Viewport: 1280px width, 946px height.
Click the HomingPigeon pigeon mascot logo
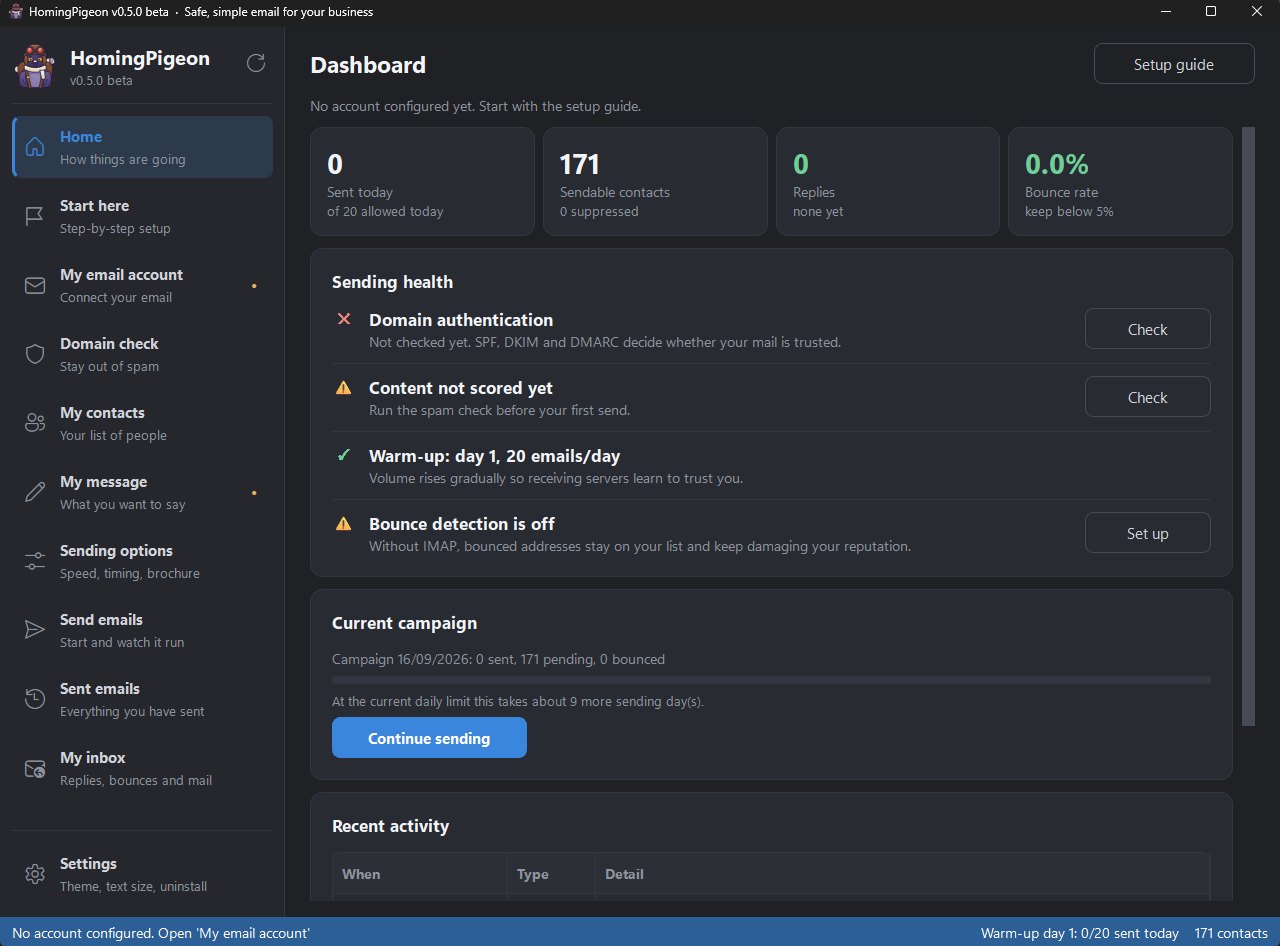point(35,66)
